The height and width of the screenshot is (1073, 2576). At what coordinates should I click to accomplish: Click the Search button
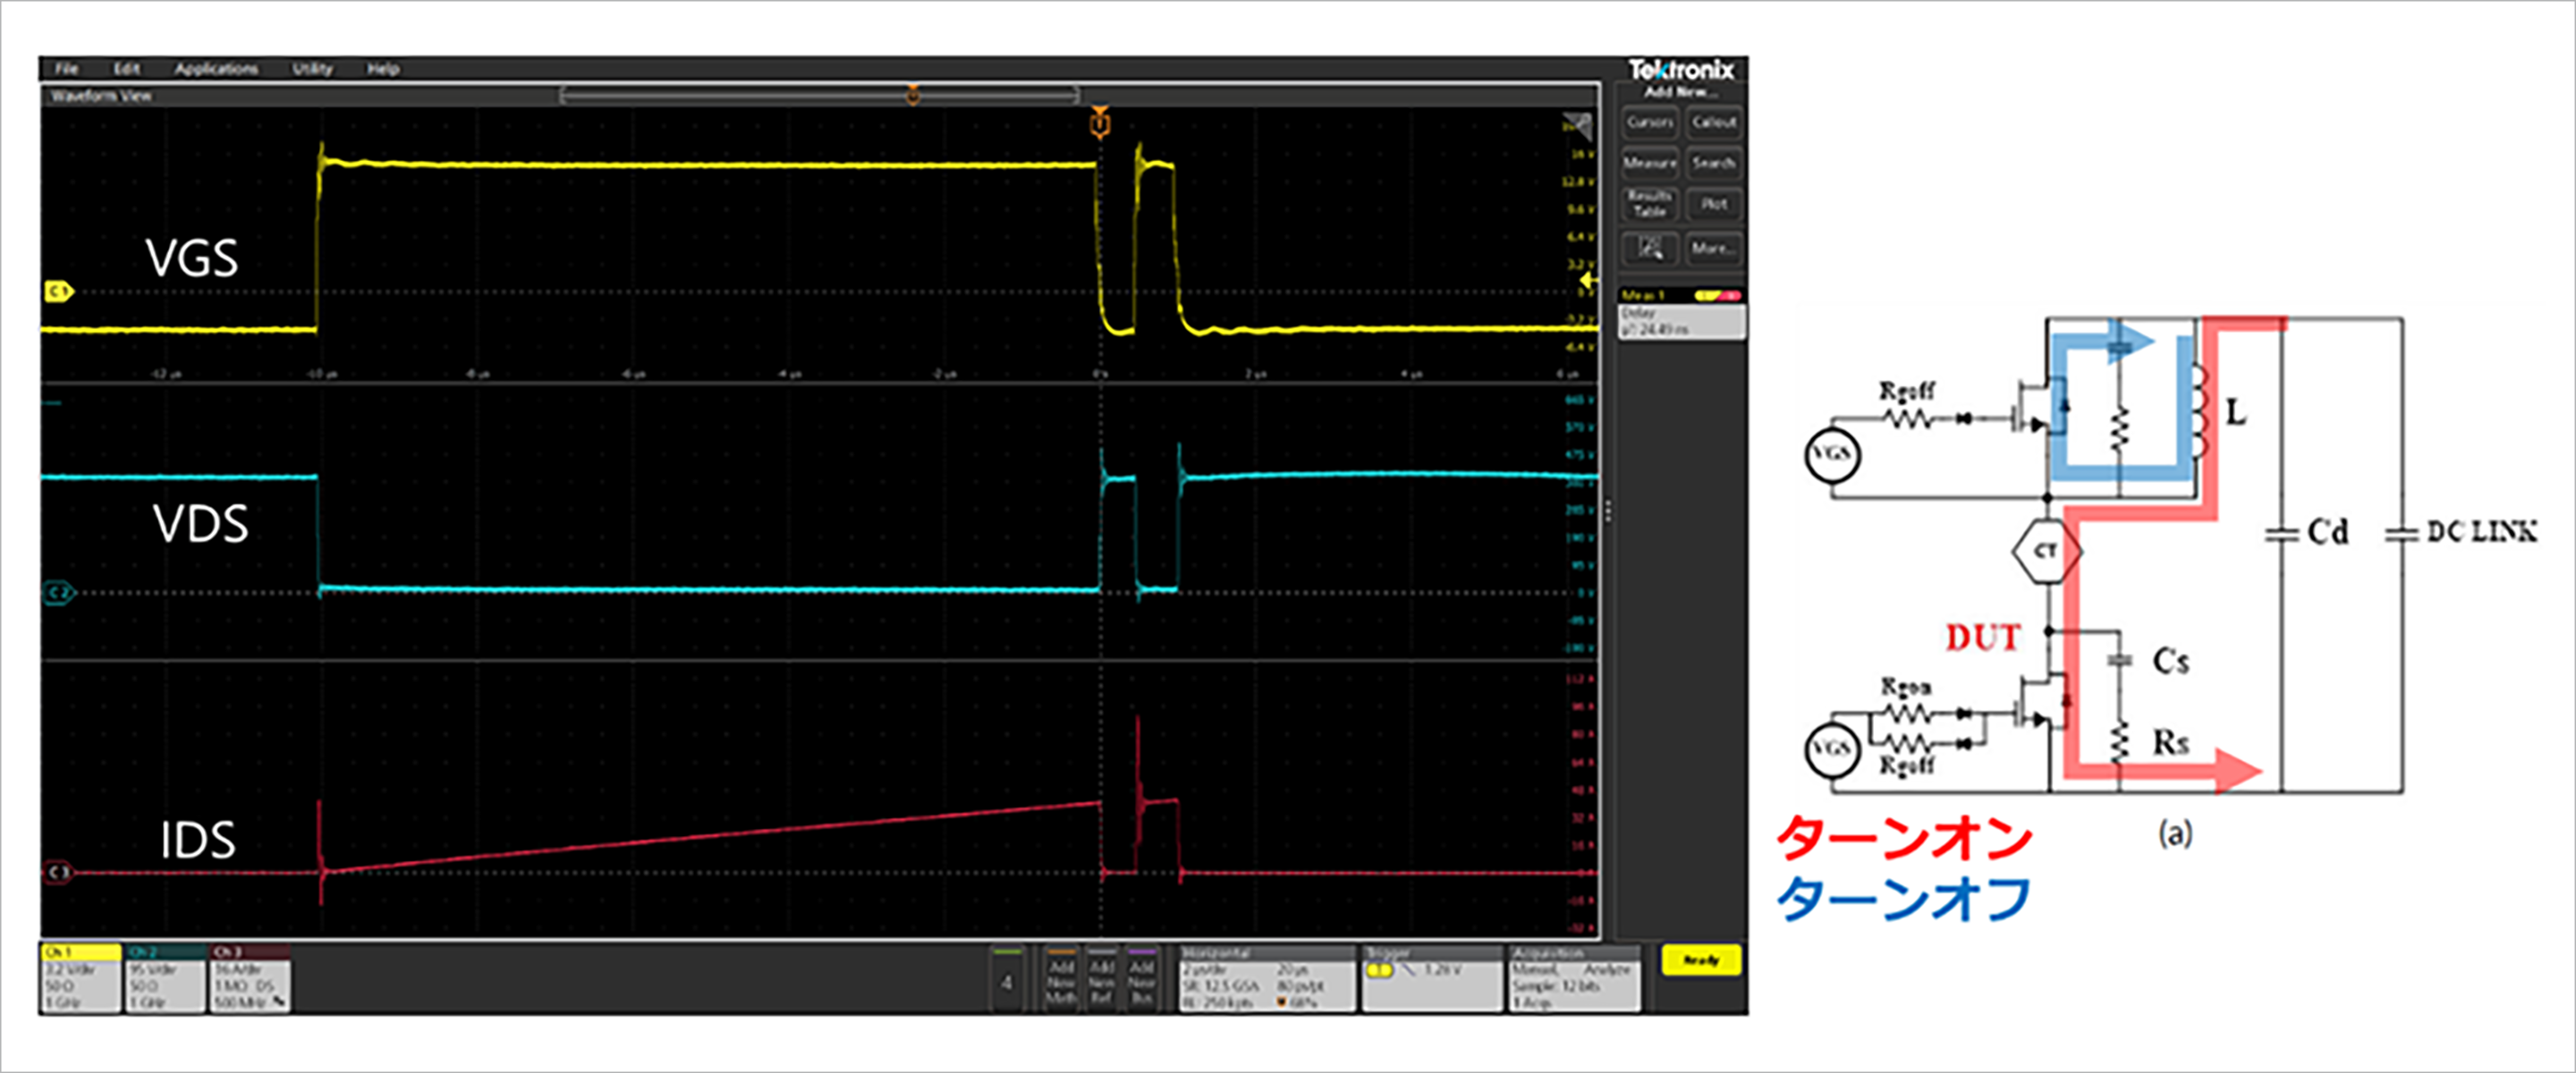(1714, 163)
